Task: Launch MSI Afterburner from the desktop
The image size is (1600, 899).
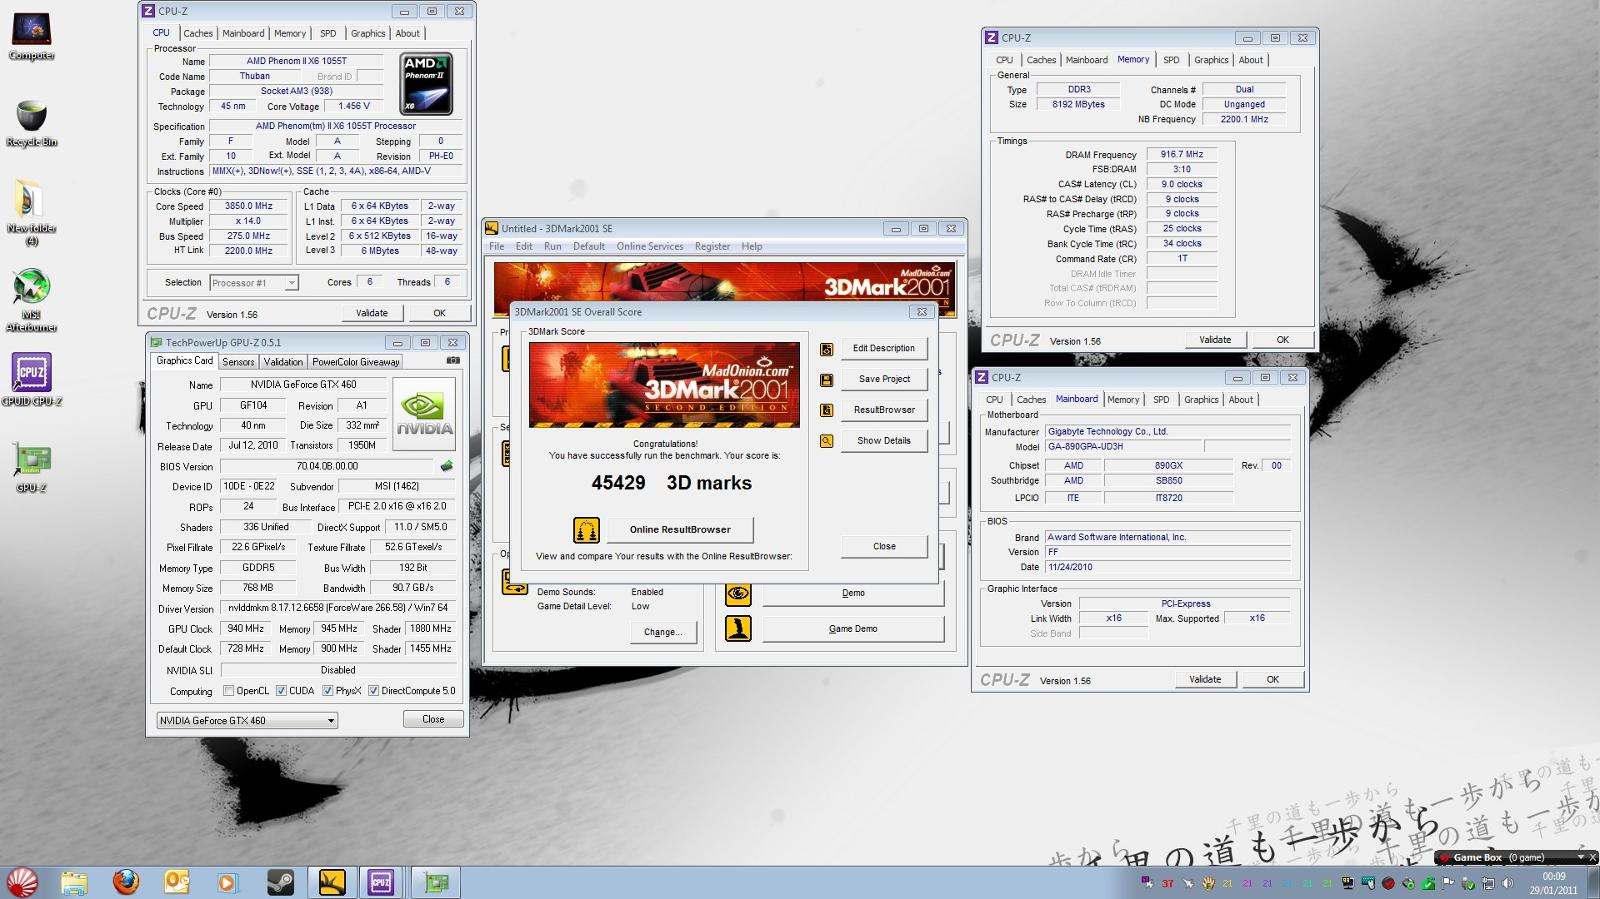Action: [31, 298]
